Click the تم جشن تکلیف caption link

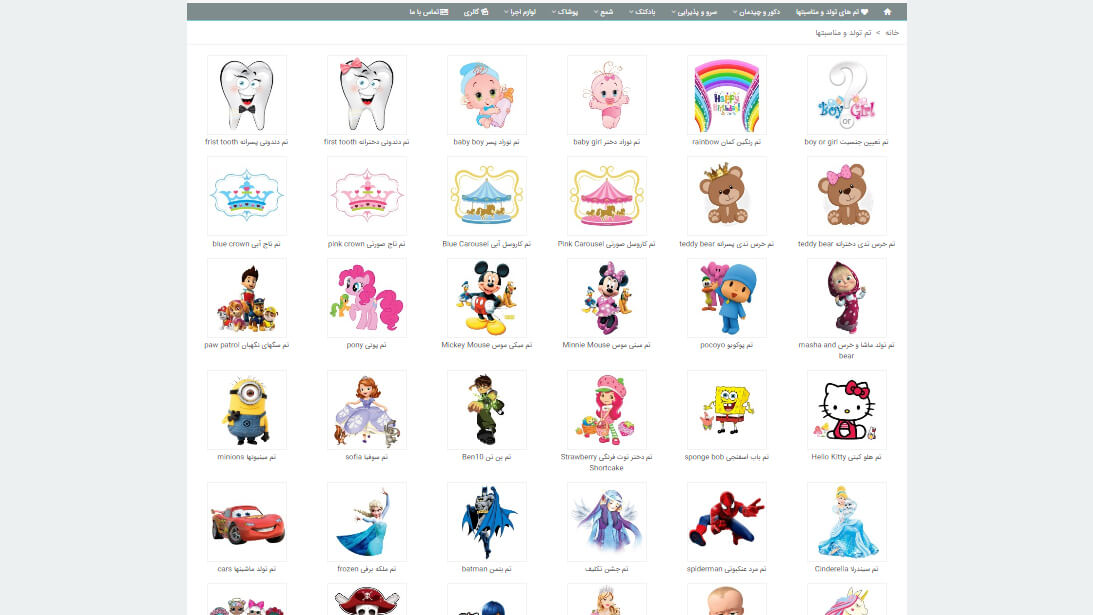(x=606, y=569)
